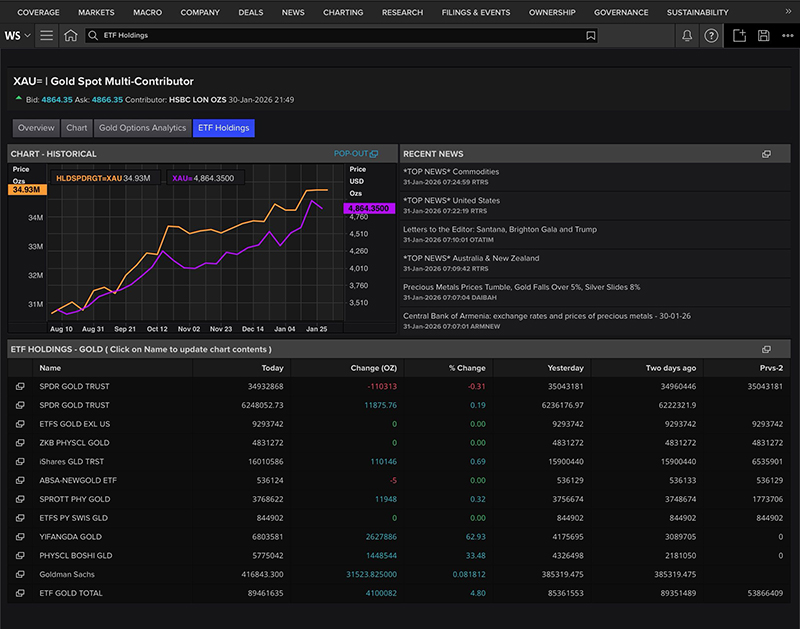Image resolution: width=800 pixels, height=629 pixels.
Task: Open the Precious Metals Prices Tumble headline
Action: click(x=521, y=287)
